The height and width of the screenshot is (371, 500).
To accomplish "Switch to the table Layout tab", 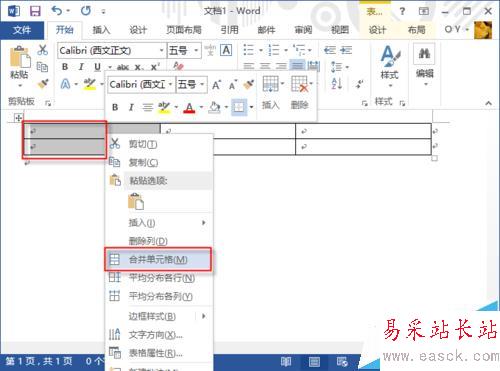I will 417,30.
